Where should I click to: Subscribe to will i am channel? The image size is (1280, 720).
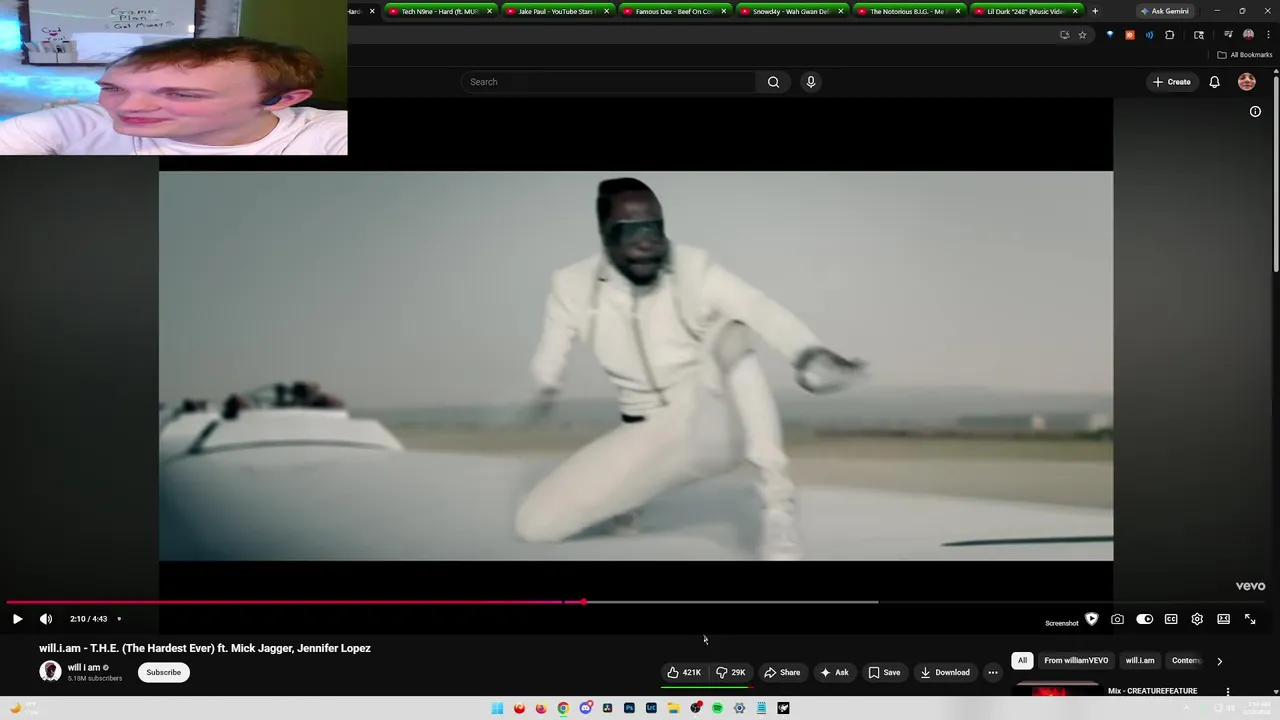(164, 672)
